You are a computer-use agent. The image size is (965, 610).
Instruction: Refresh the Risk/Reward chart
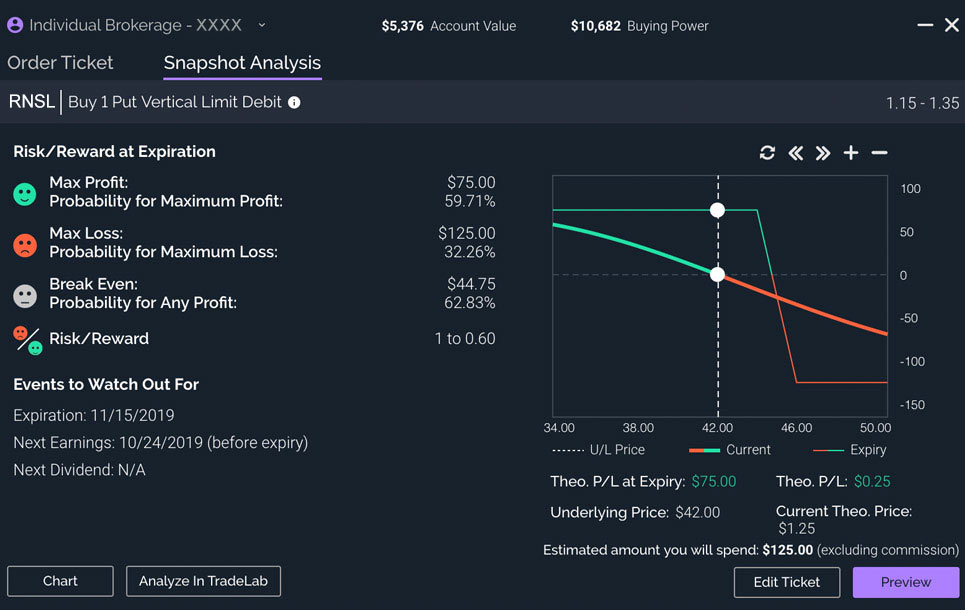click(x=767, y=152)
